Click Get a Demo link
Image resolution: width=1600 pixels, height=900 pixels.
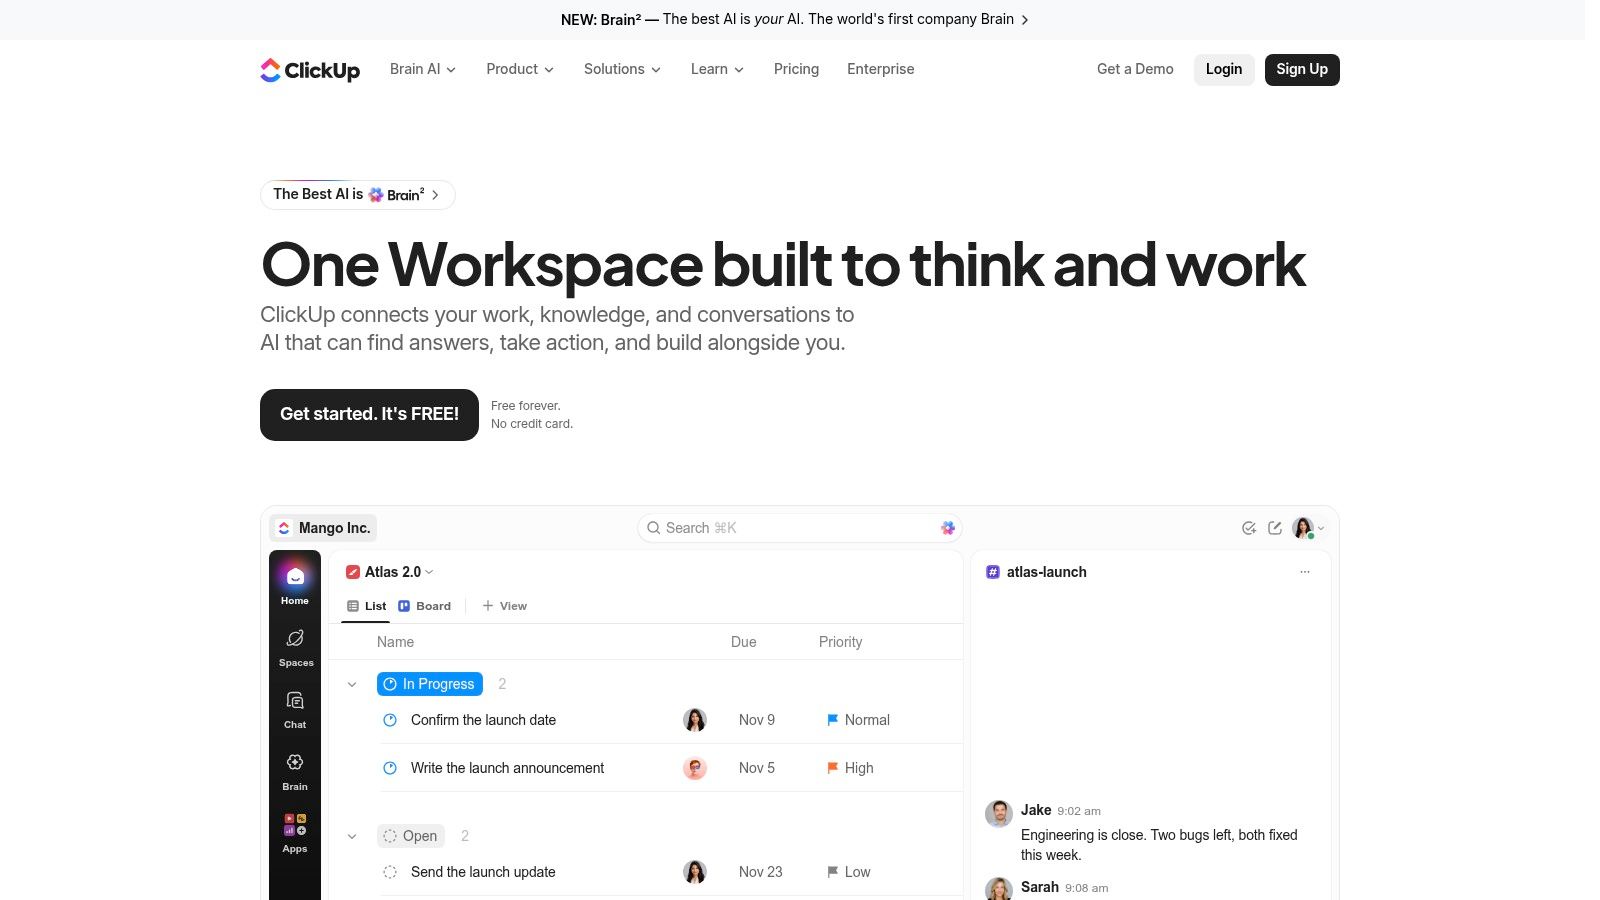pyautogui.click(x=1135, y=69)
